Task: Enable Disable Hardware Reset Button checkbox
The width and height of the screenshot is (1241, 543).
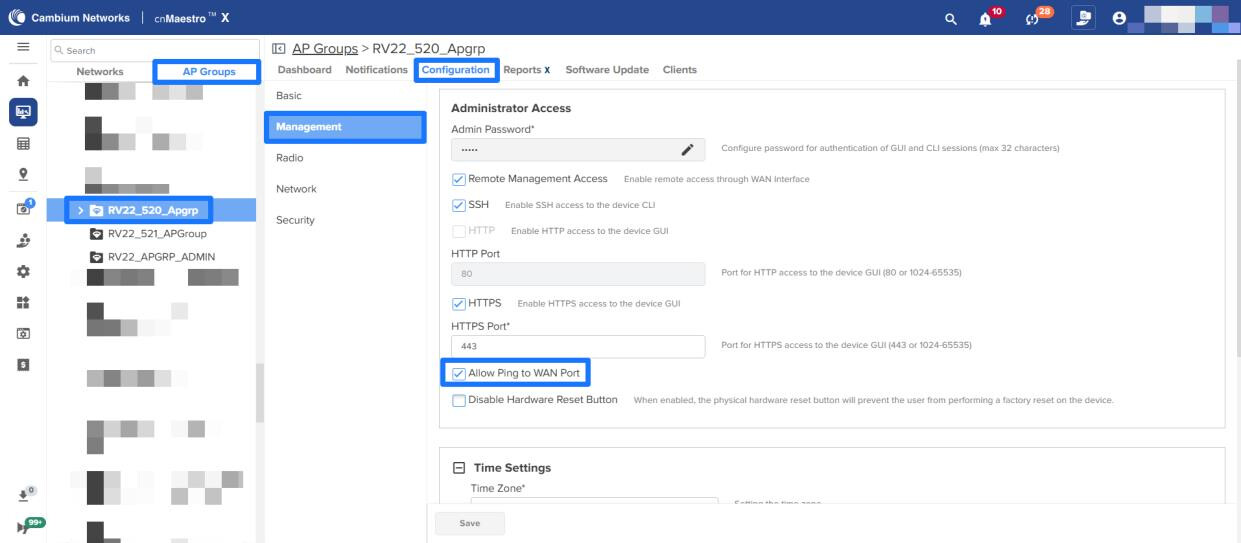Action: (459, 401)
